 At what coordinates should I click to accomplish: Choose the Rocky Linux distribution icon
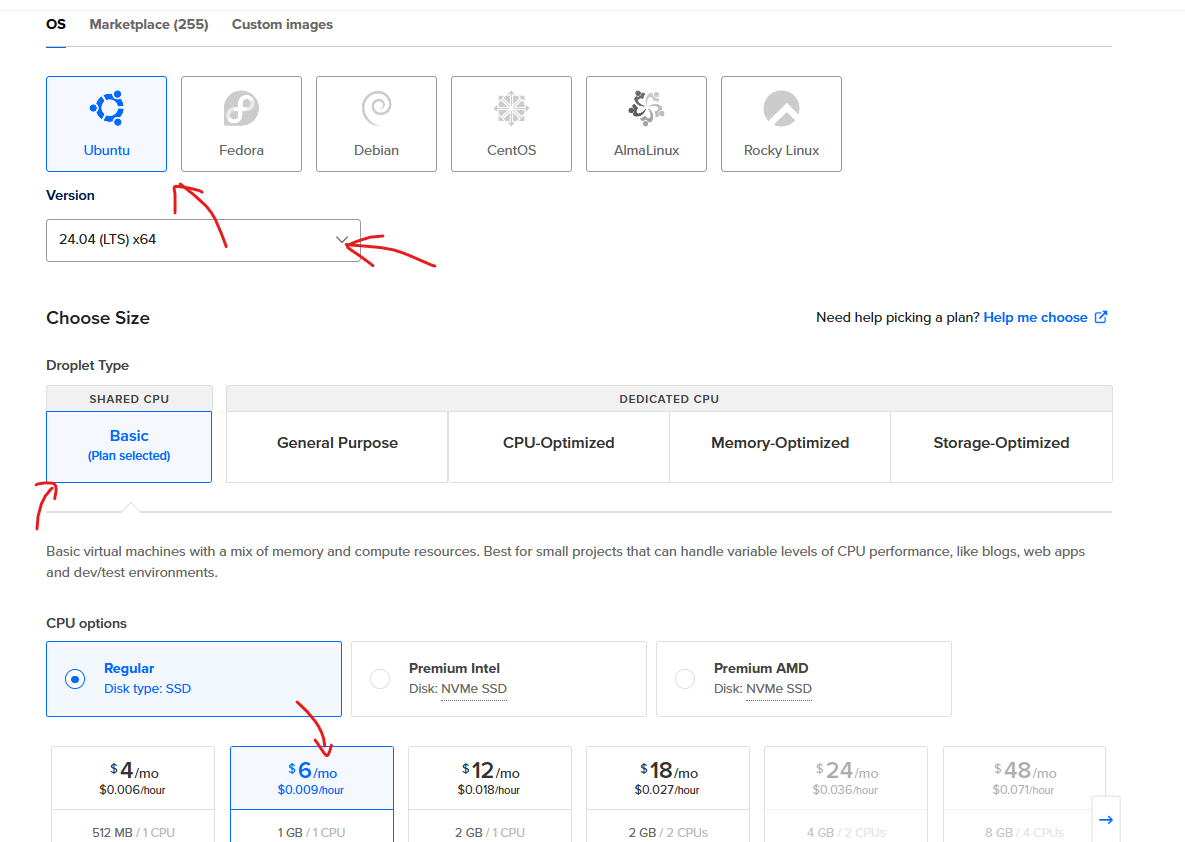[x=781, y=123]
